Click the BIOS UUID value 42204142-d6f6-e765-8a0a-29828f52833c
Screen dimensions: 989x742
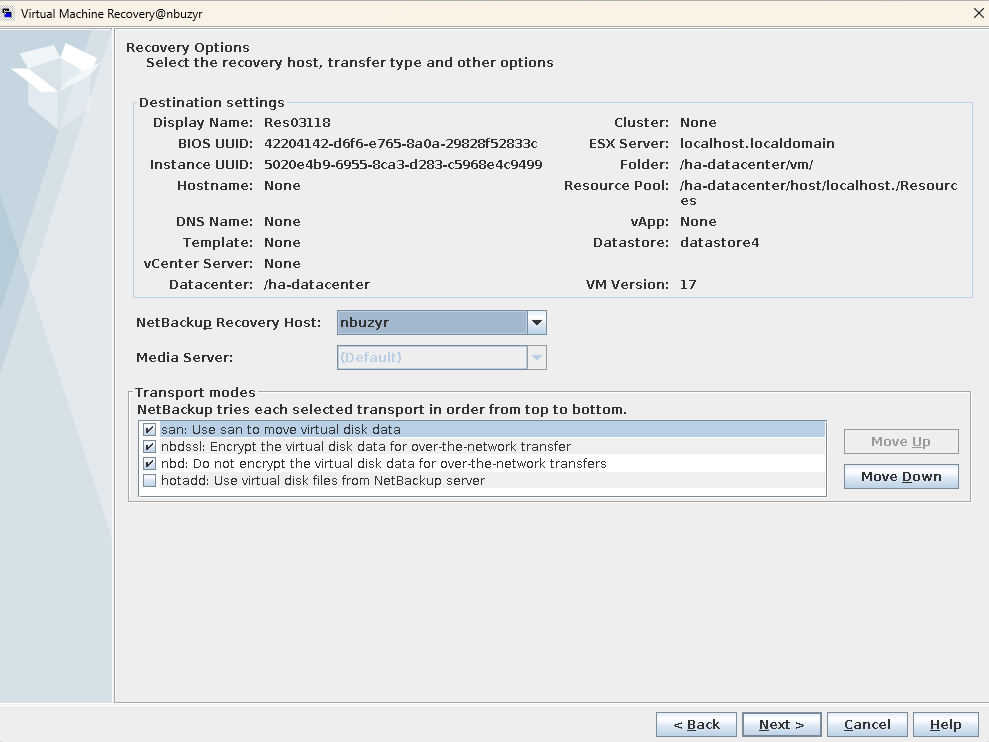[x=401, y=143]
